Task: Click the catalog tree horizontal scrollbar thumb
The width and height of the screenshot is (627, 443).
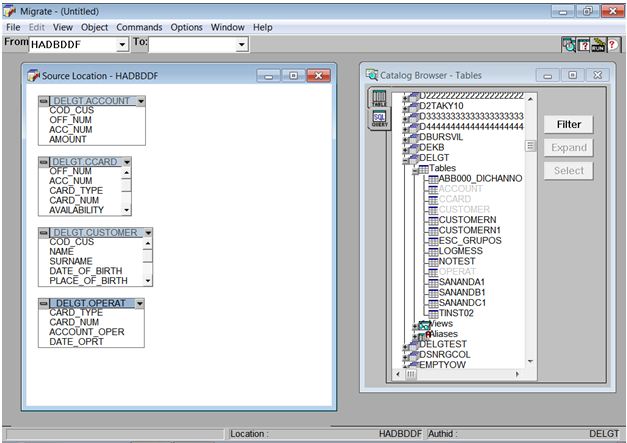Action: (411, 374)
